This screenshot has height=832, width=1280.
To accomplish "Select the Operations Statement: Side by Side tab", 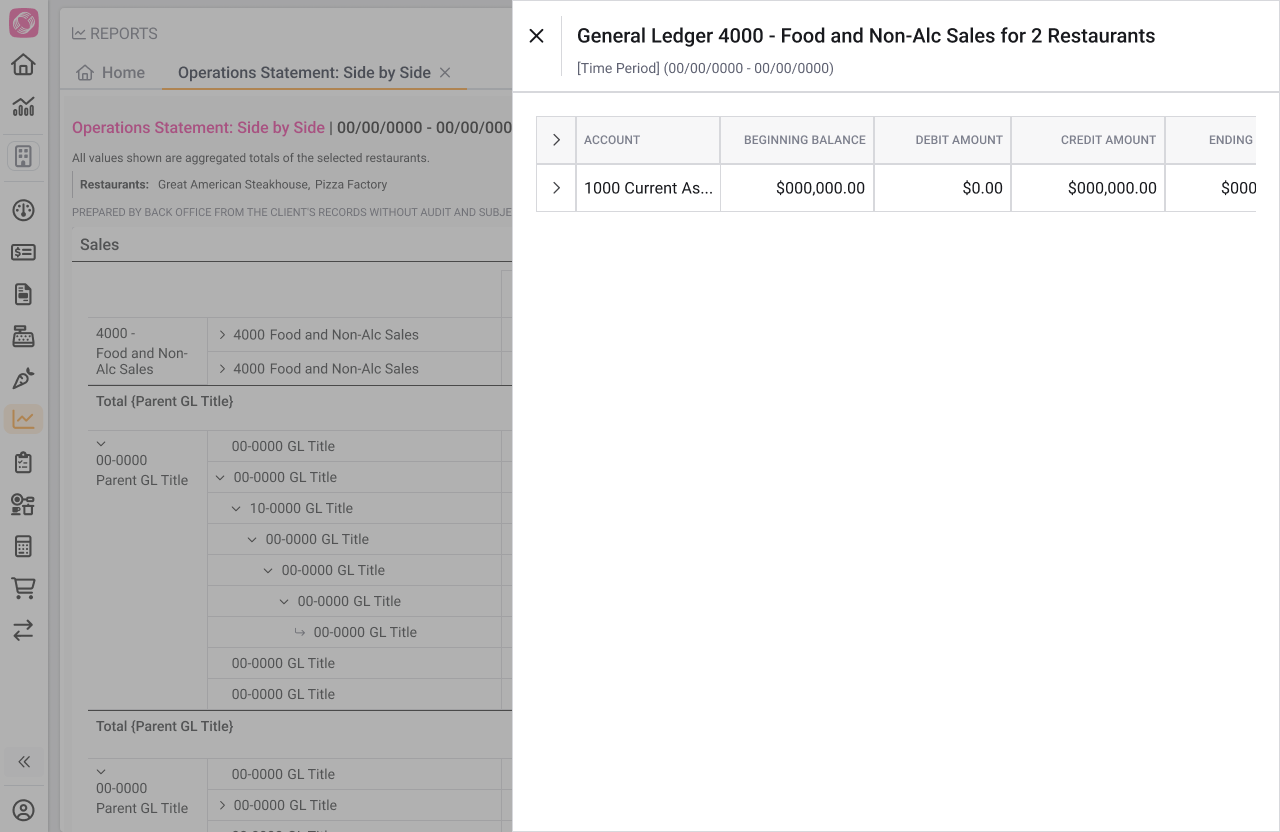I will [304, 72].
